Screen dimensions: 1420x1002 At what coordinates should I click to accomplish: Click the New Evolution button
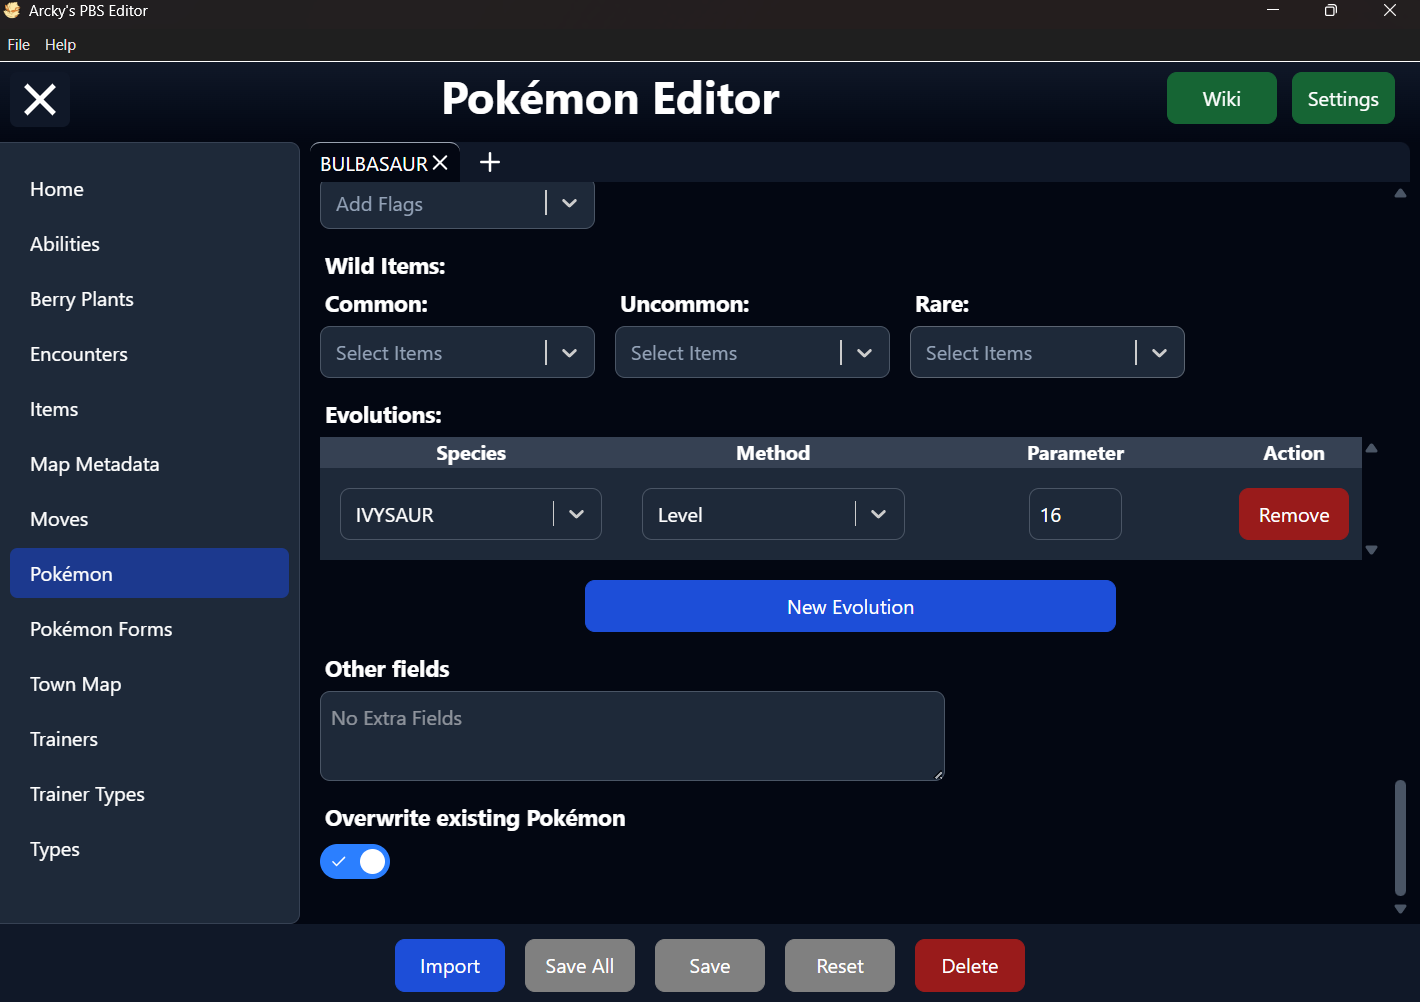click(850, 606)
